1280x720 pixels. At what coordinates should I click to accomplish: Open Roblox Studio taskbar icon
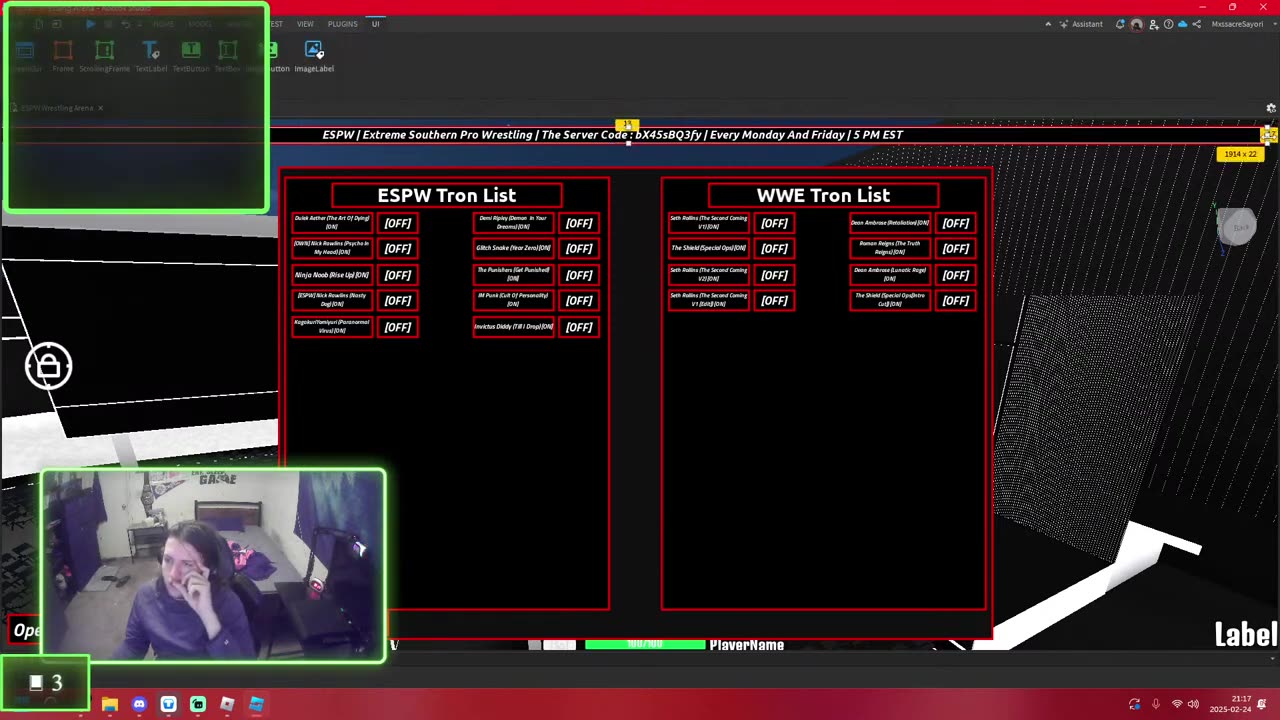pyautogui.click(x=256, y=704)
